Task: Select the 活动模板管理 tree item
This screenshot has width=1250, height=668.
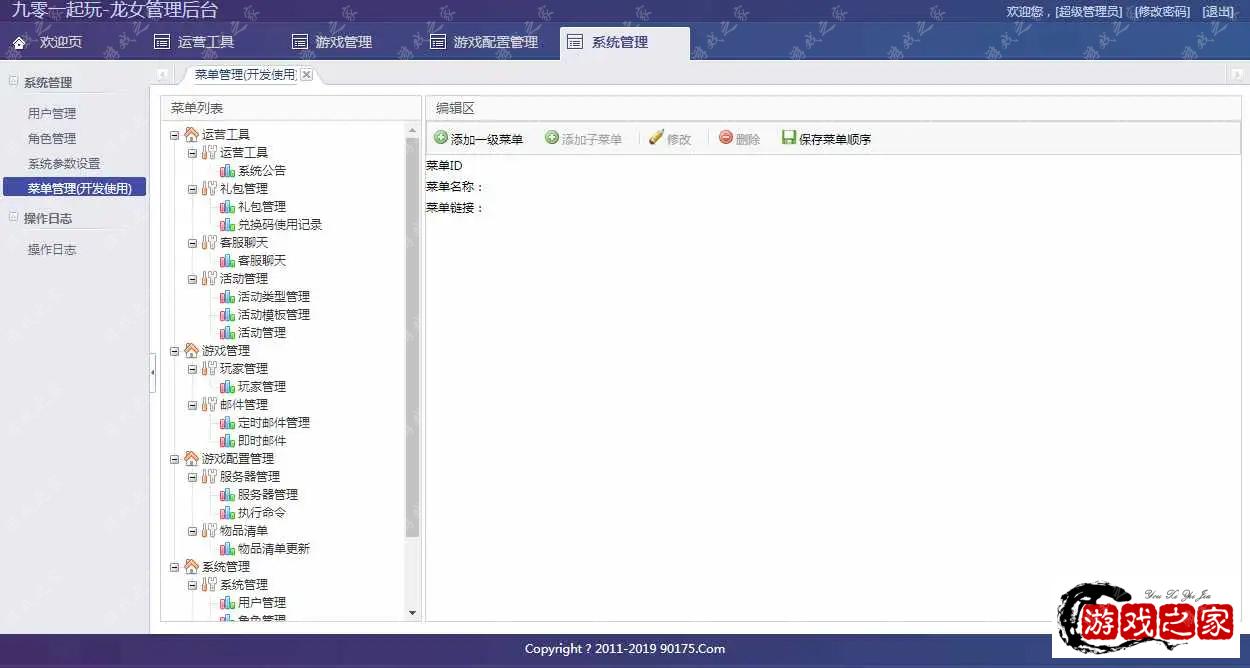Action: pos(273,315)
